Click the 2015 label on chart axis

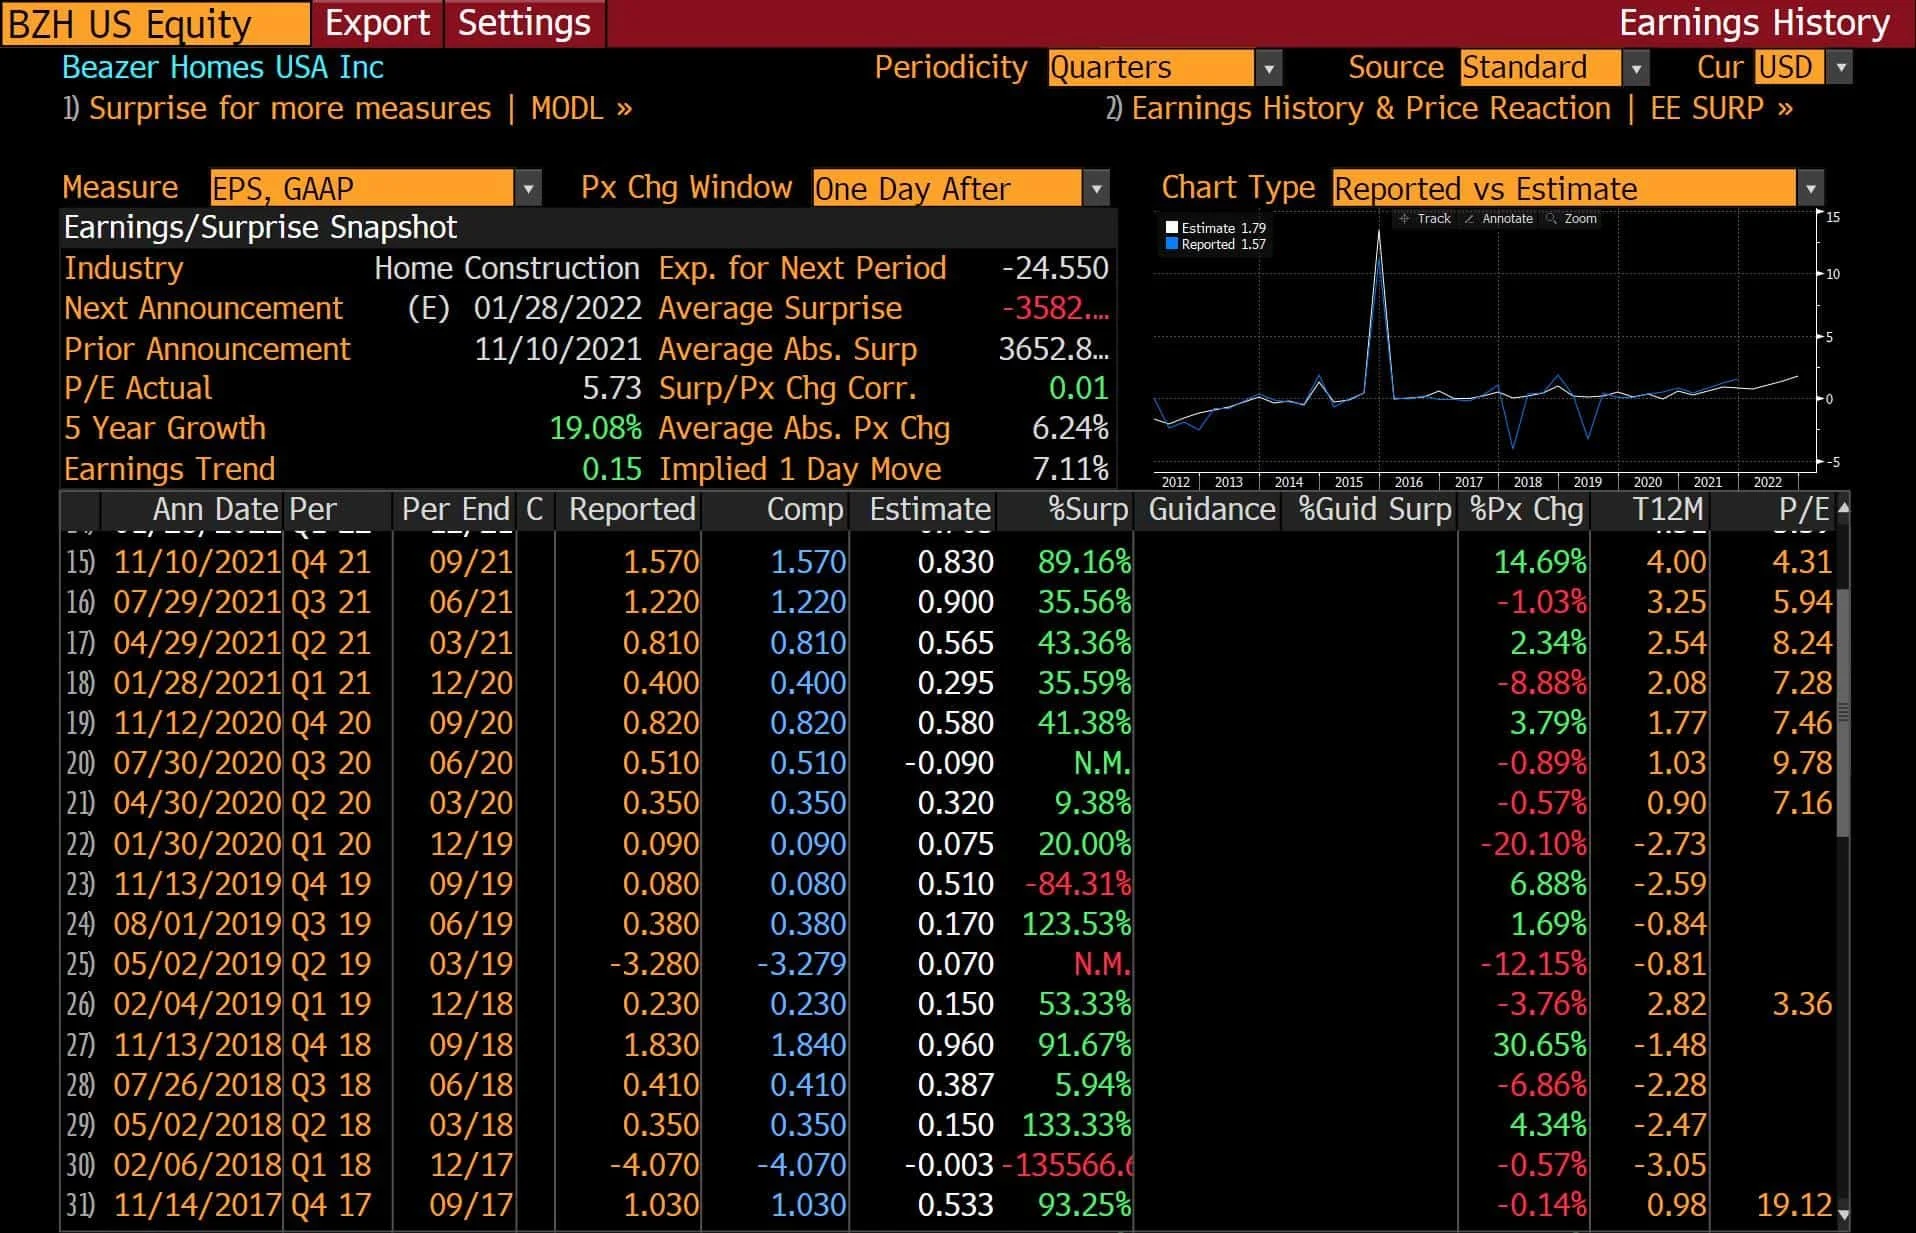tap(1348, 482)
